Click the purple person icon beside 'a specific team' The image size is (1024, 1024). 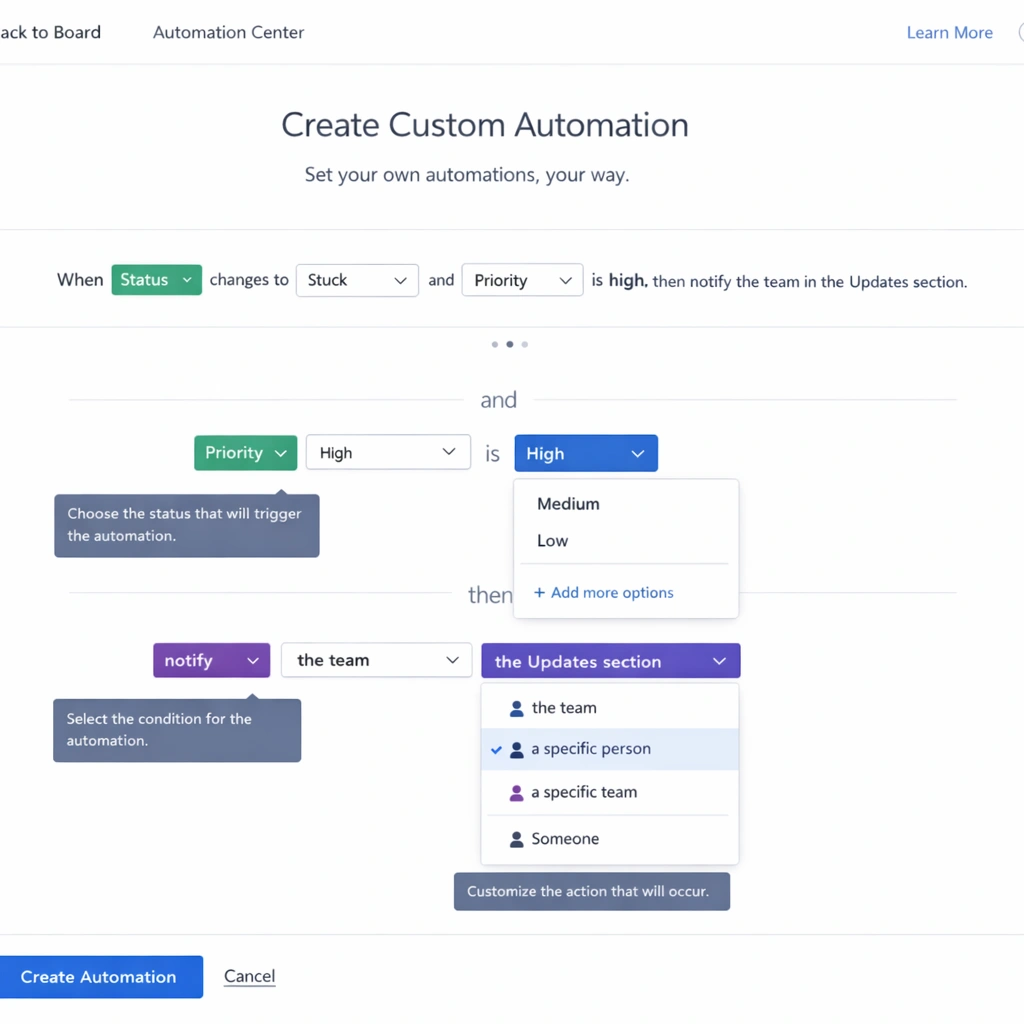pos(516,792)
